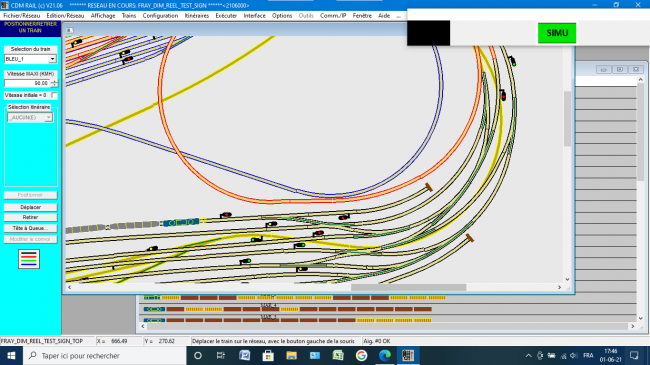Open the Itinéraires menu
This screenshot has width=650, height=365.
tap(196, 15)
